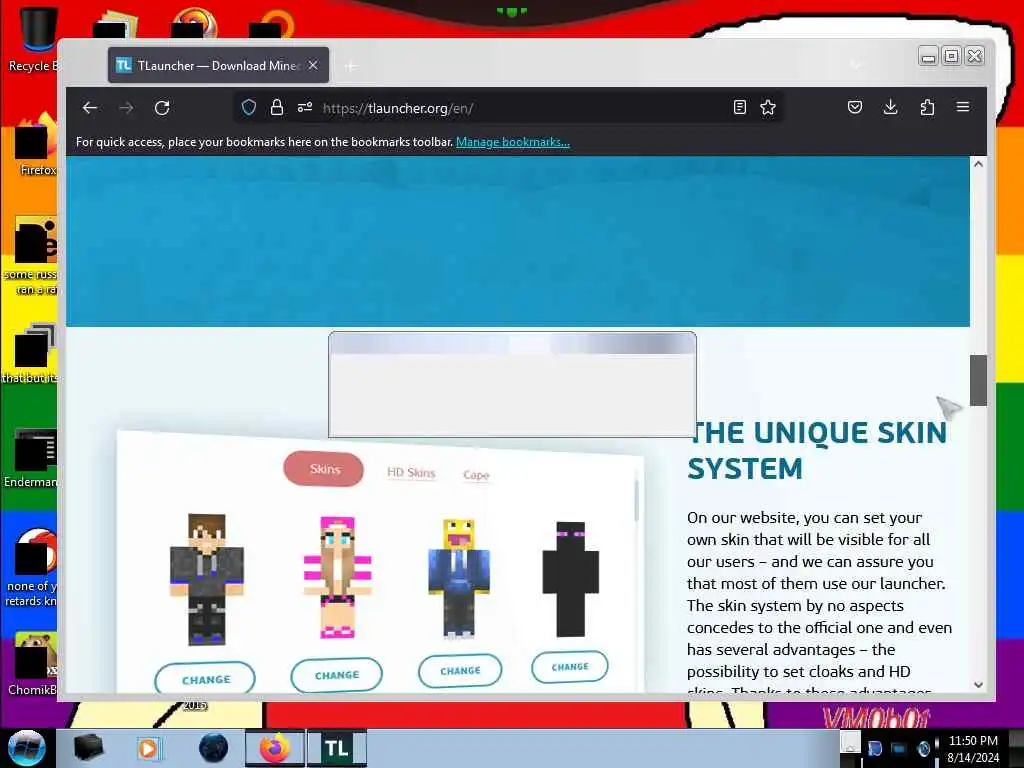Maximize the Firefox window

click(952, 56)
